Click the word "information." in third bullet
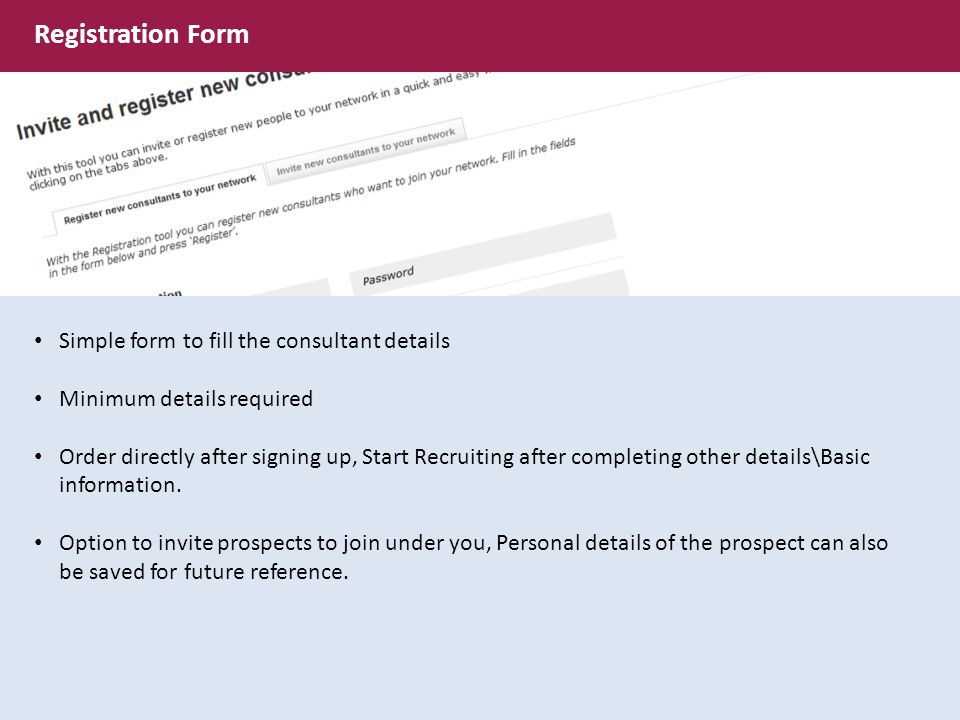 120,485
